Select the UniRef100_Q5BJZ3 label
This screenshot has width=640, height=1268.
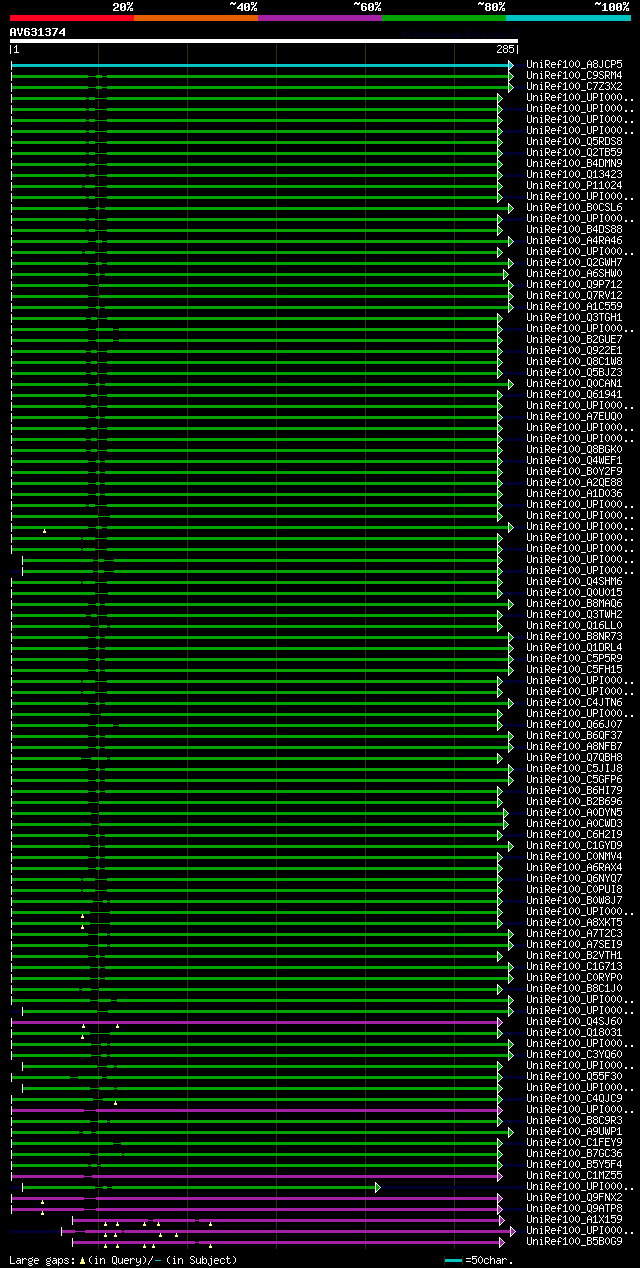coord(574,372)
